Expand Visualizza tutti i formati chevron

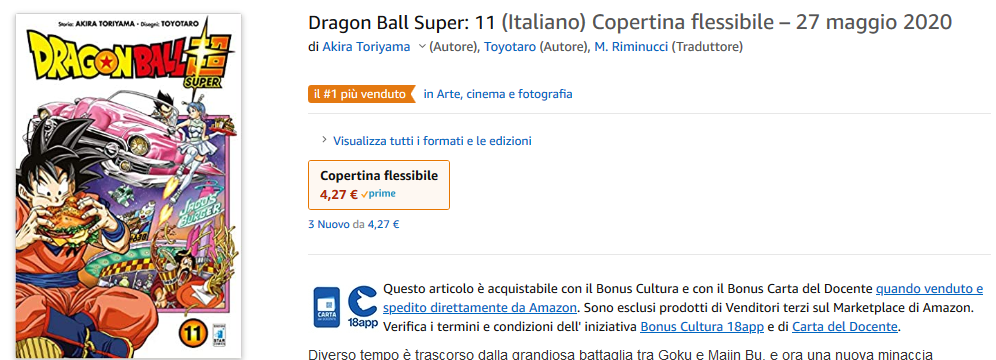point(325,140)
